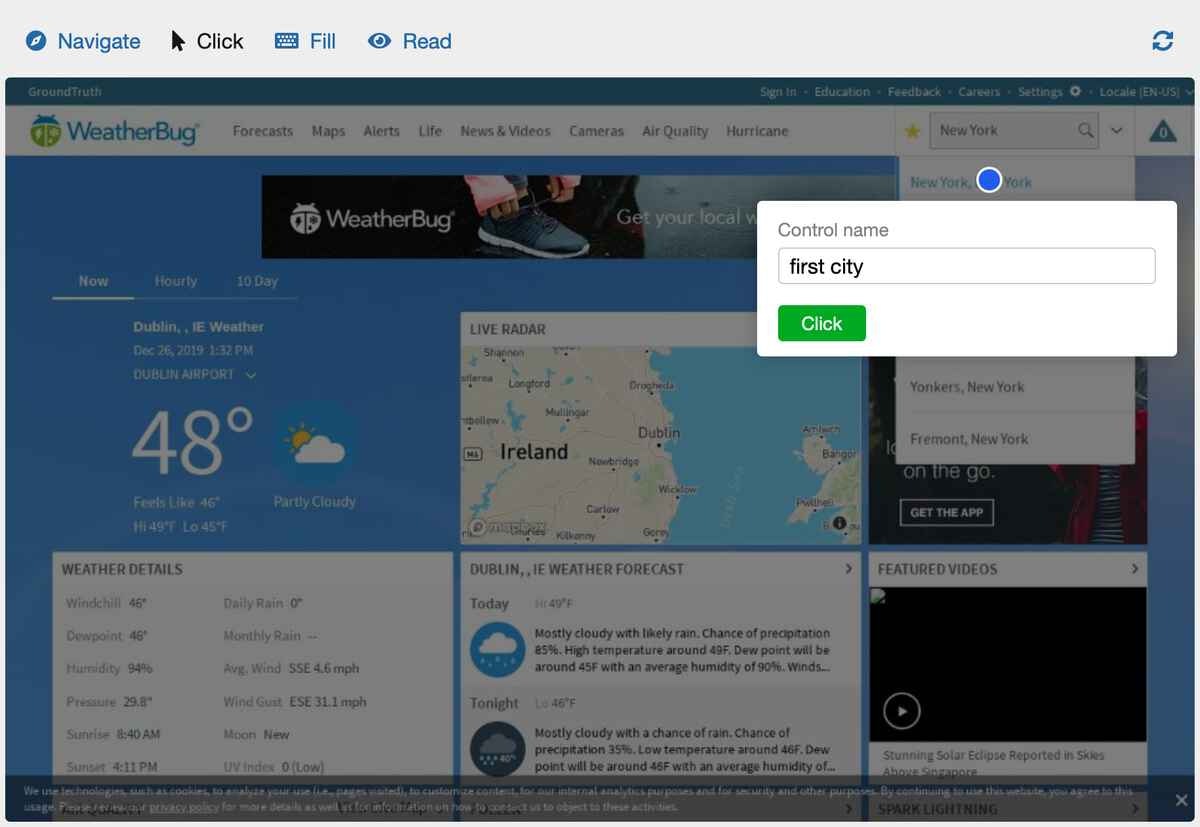Click the refresh icon at top right
This screenshot has width=1200, height=827.
(x=1162, y=41)
